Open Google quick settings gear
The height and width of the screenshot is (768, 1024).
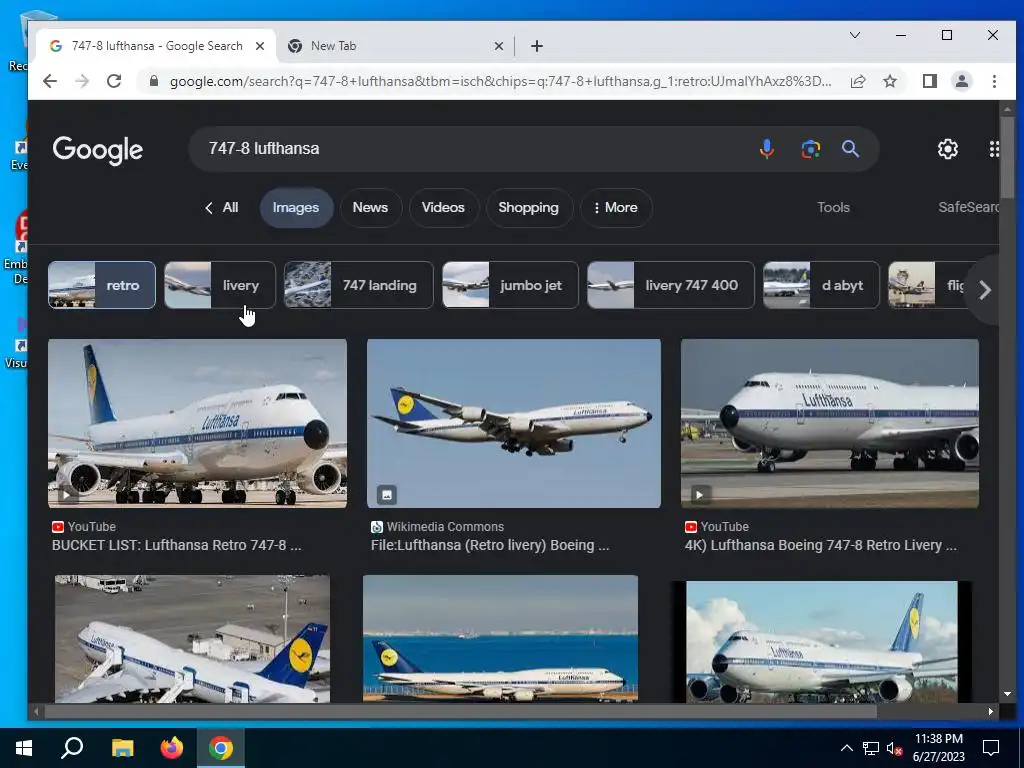click(948, 149)
